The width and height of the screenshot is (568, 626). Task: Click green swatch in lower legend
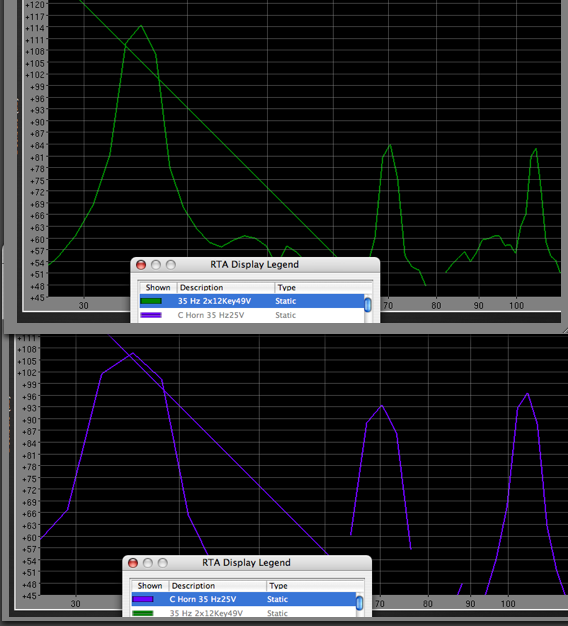(x=143, y=613)
